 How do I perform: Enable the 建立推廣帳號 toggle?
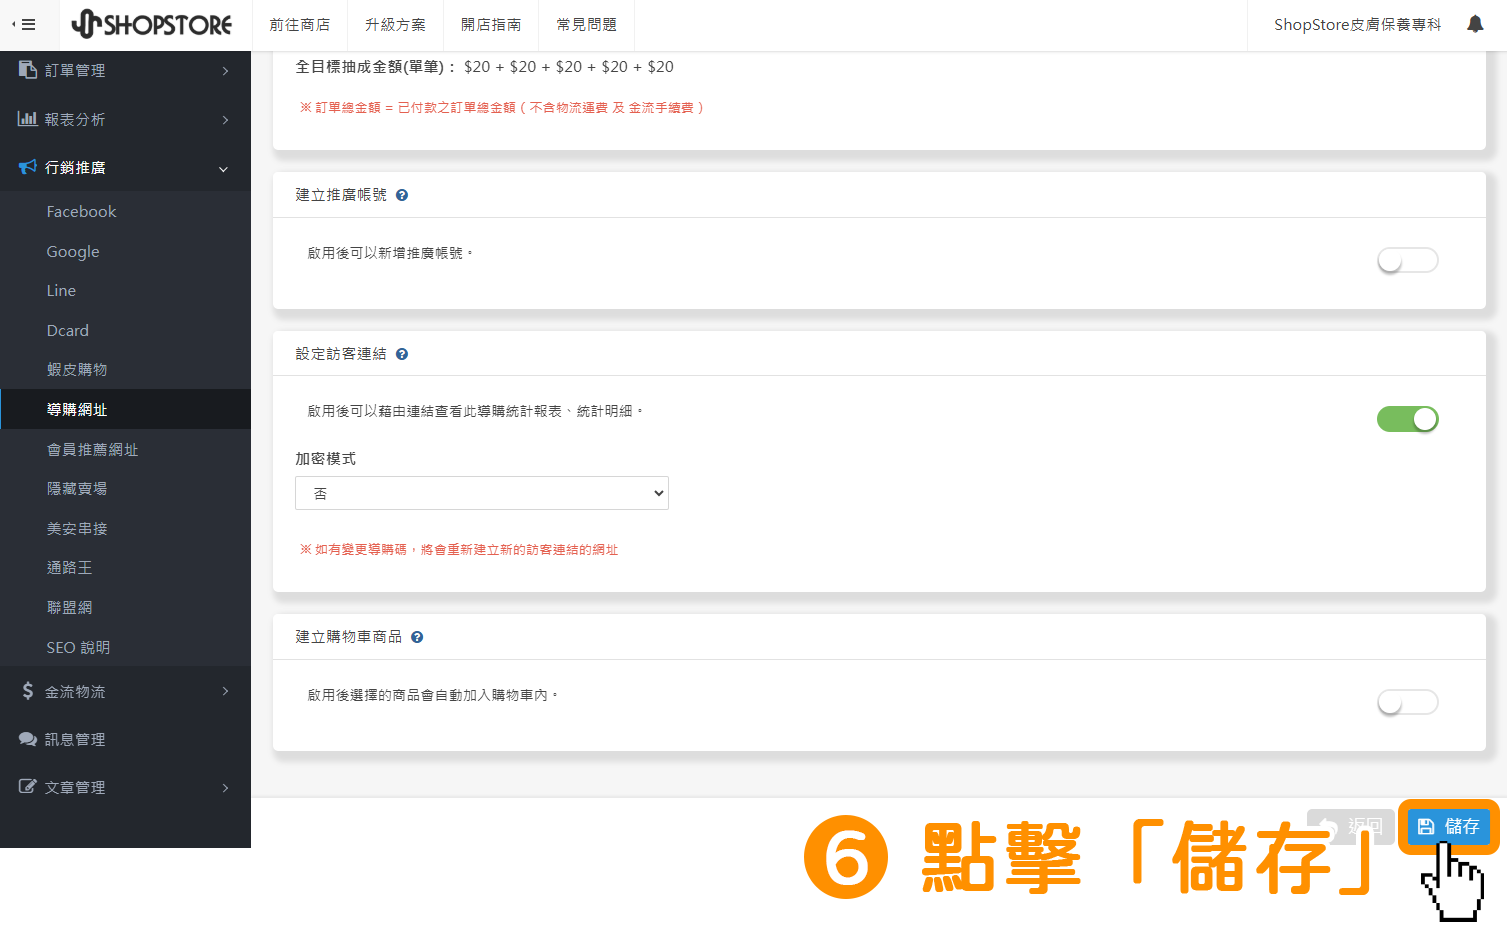1407,260
